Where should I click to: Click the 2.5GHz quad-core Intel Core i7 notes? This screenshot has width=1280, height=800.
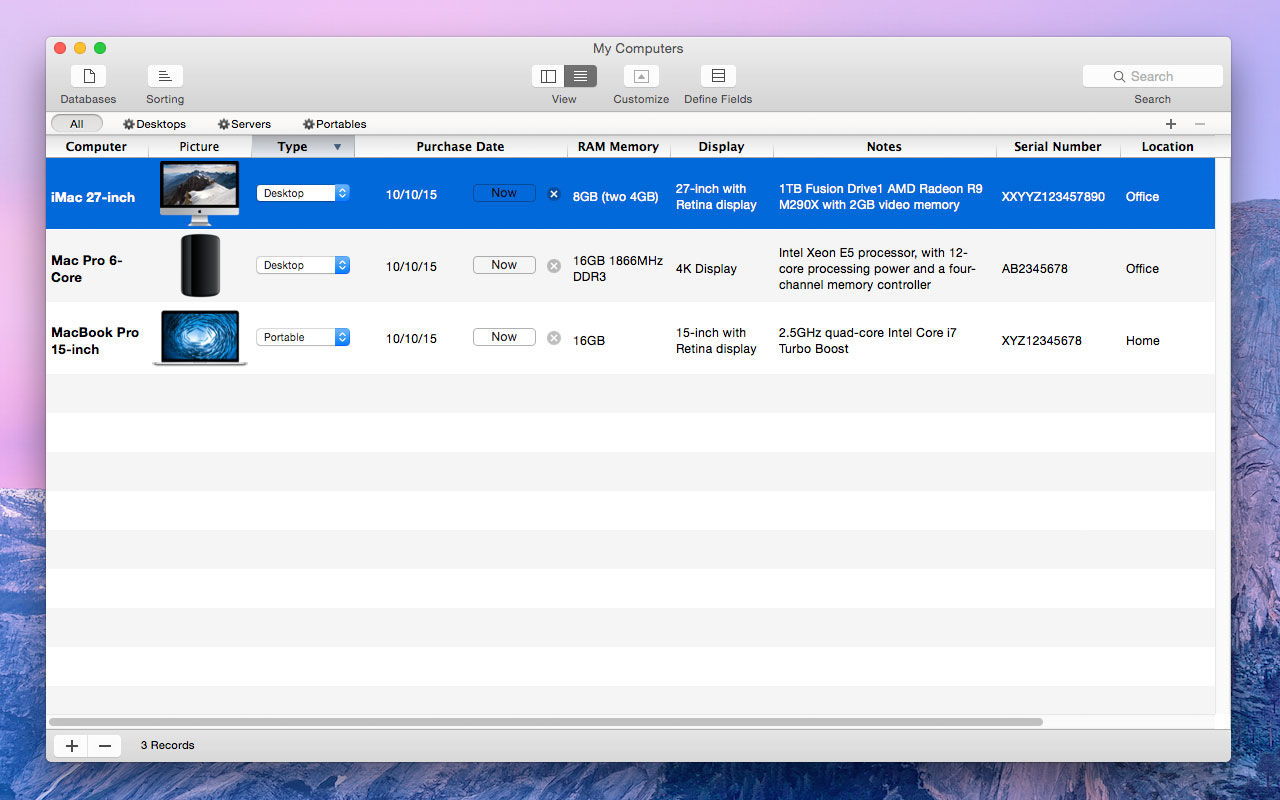(x=868, y=341)
